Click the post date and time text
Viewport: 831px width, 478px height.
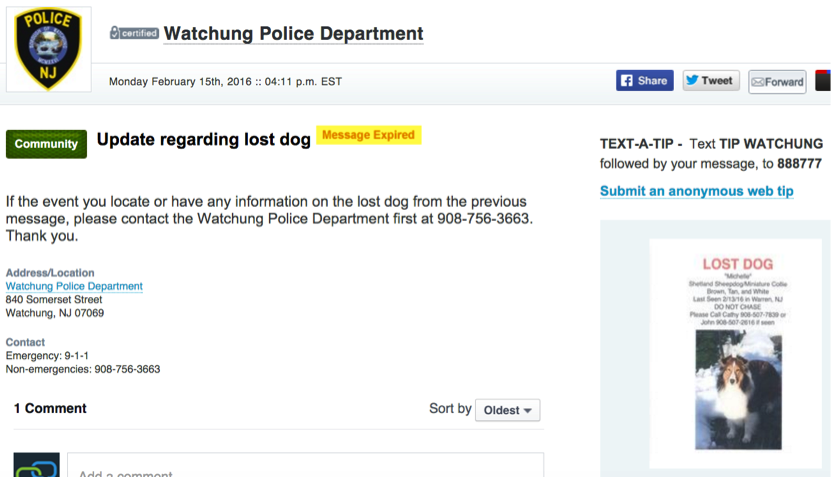point(225,82)
